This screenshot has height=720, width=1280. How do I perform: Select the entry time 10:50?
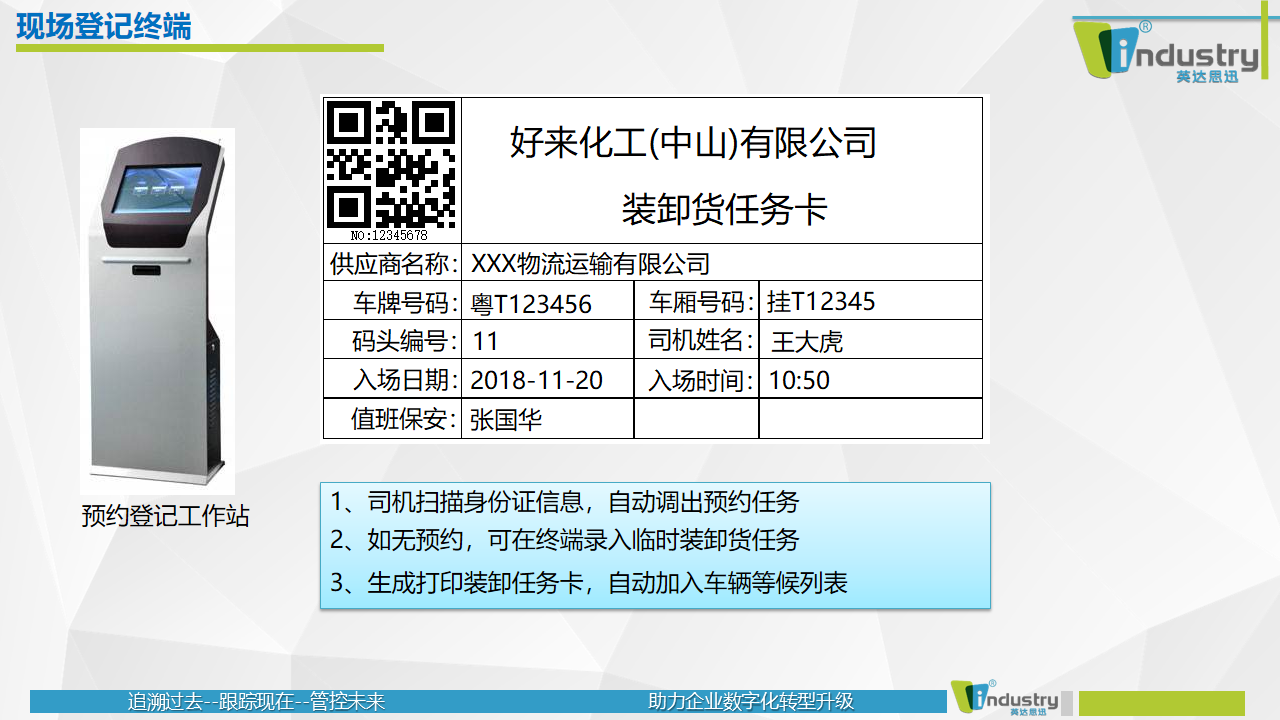tap(799, 380)
